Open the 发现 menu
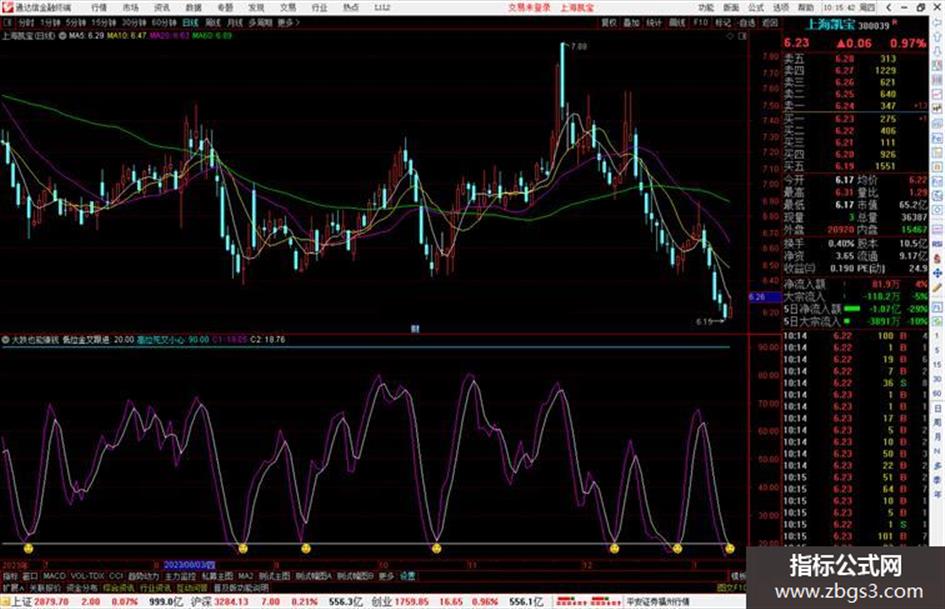Screen dimensions: 945x609 tap(256, 7)
